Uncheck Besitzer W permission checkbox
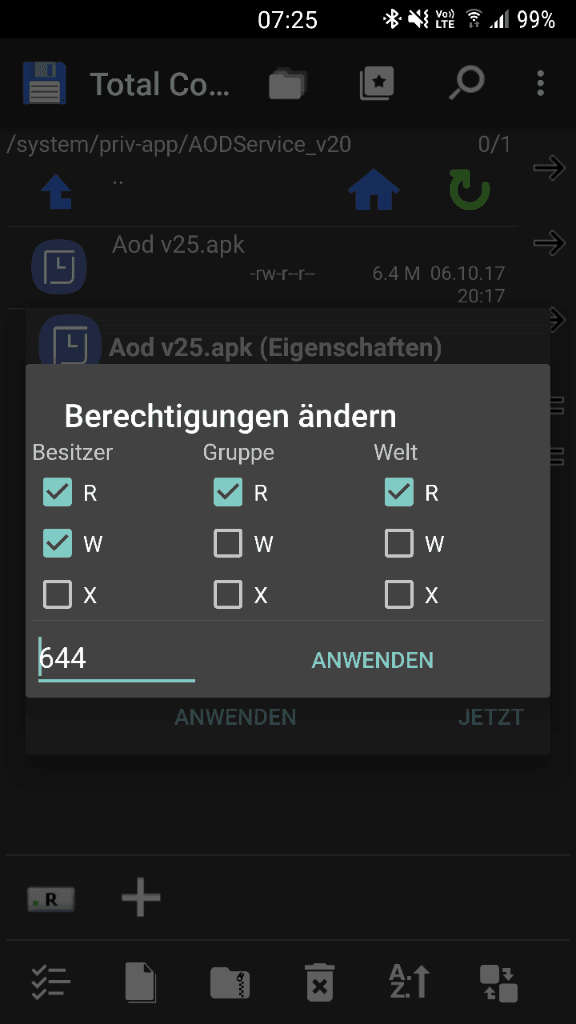The image size is (576, 1024). tap(57, 543)
